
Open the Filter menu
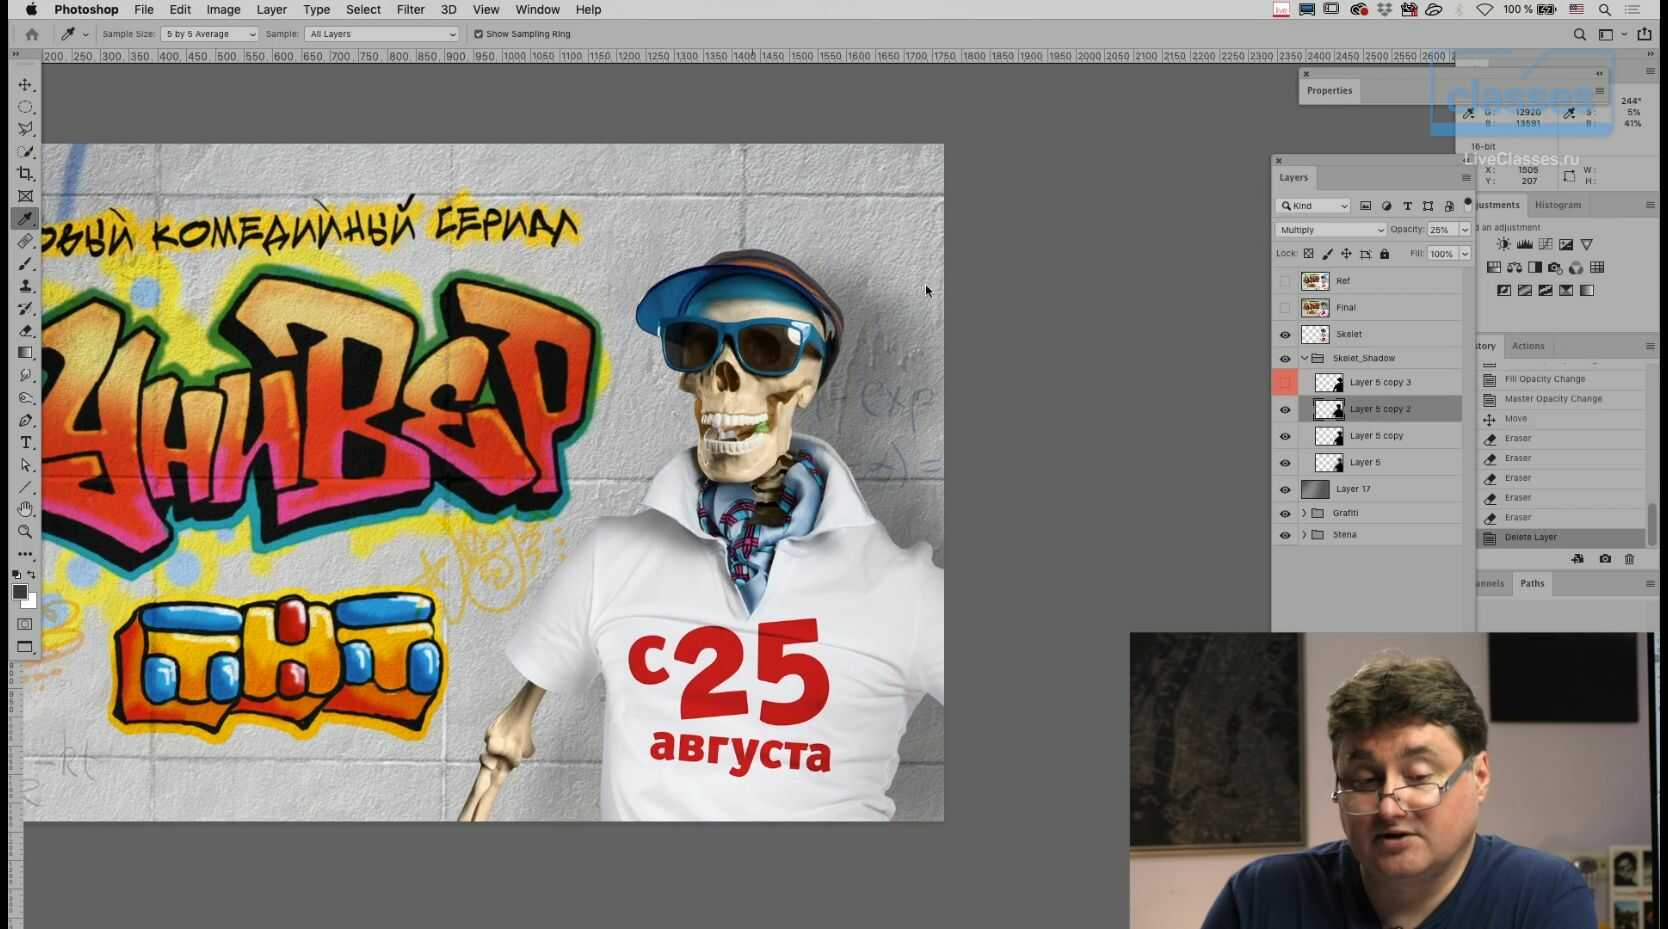click(410, 10)
